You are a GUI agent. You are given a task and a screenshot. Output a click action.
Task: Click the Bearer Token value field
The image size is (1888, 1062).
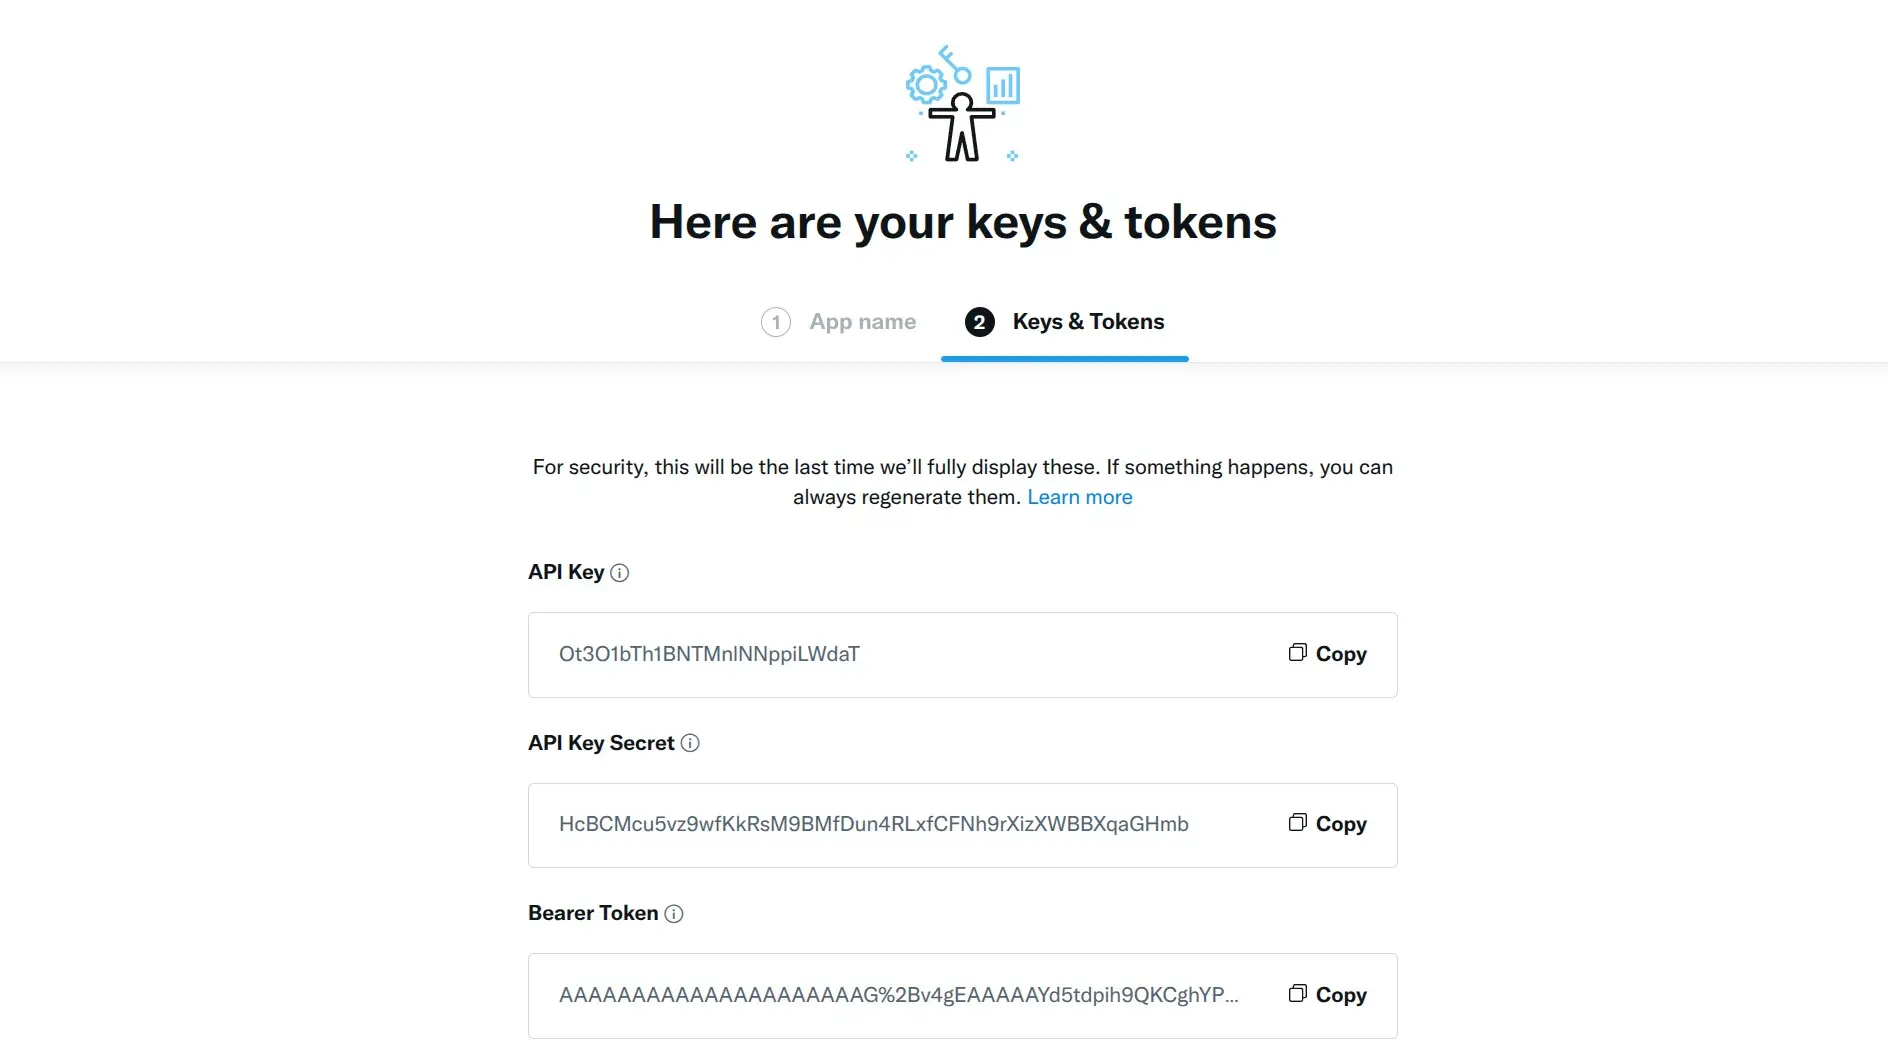tap(898, 995)
